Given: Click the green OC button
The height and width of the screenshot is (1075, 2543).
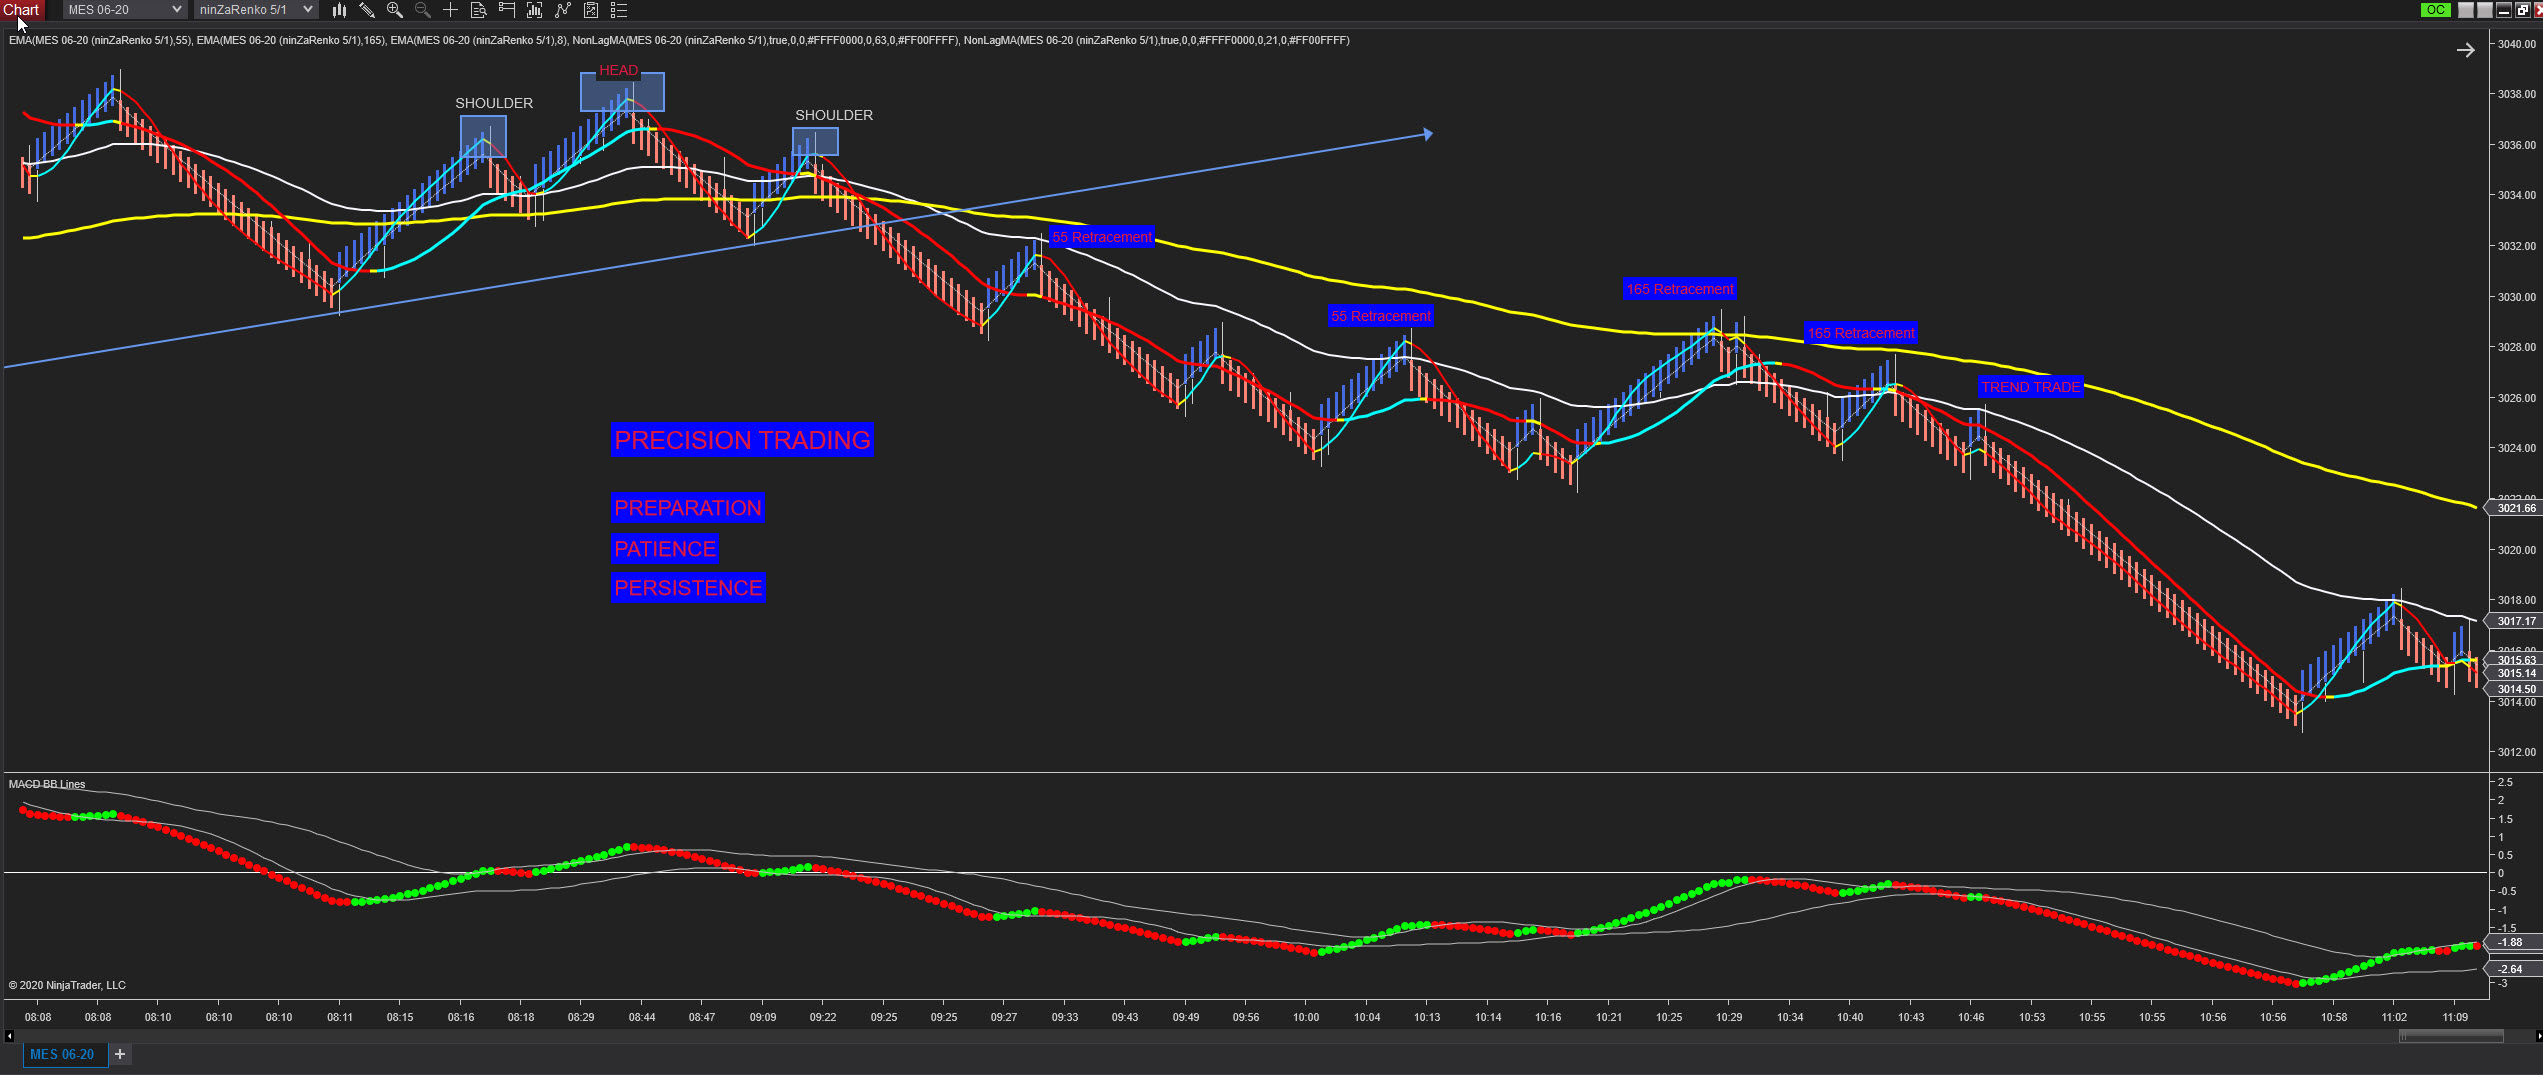Looking at the screenshot, I should pos(2435,10).
